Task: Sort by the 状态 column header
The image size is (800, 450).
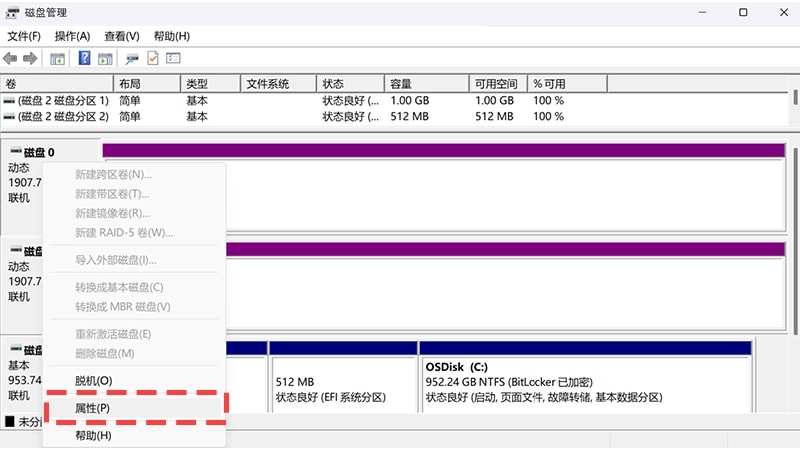Action: coord(351,84)
